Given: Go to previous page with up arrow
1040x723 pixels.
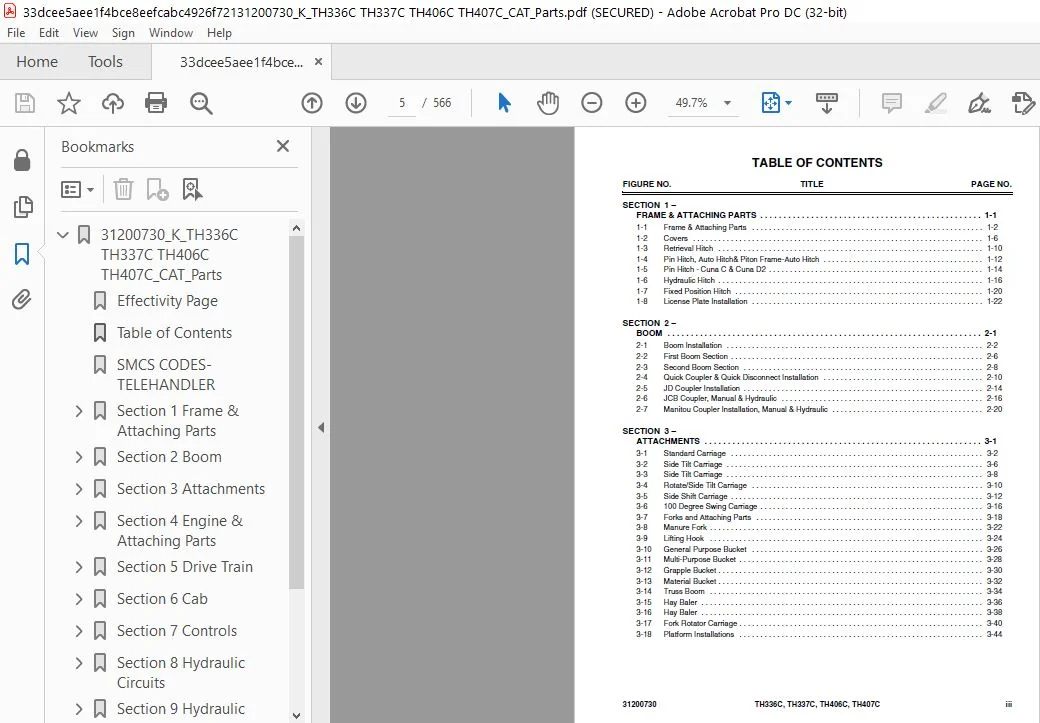Looking at the screenshot, I should pos(312,103).
